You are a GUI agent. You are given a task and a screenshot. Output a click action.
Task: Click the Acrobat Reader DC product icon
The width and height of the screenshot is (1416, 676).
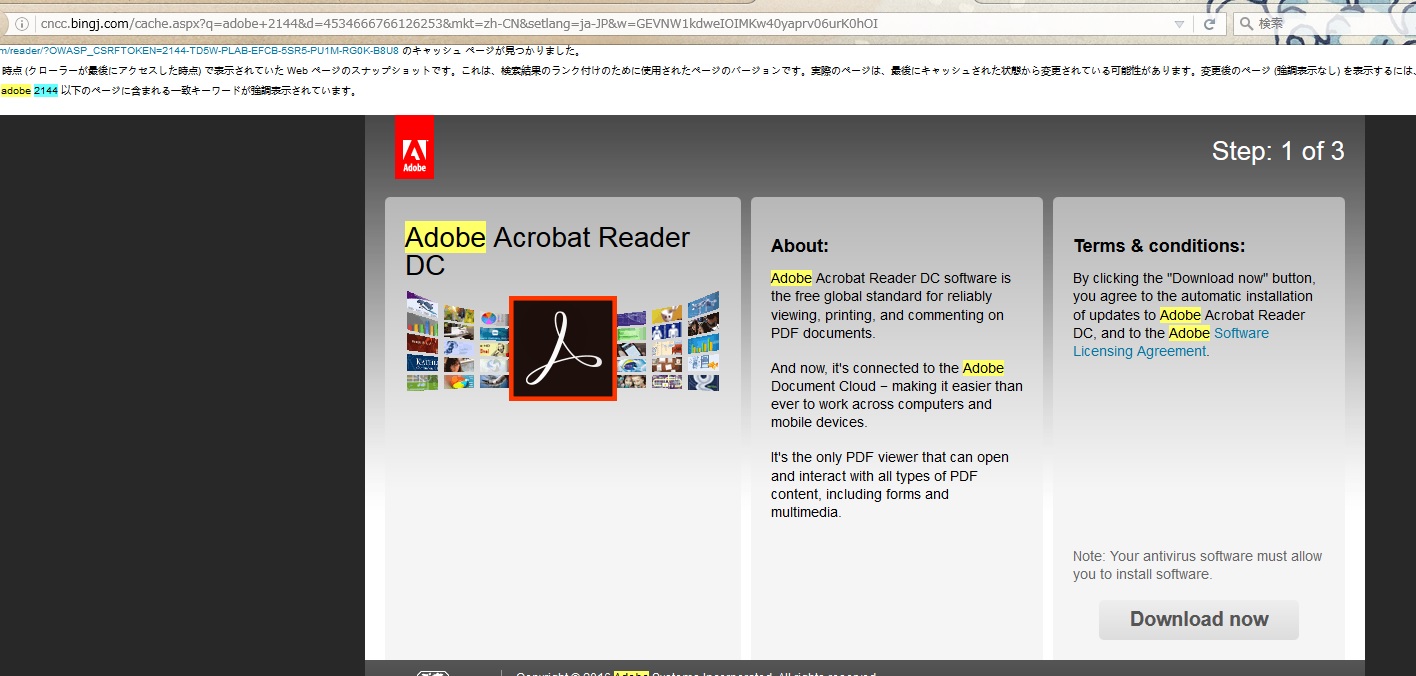coord(562,348)
